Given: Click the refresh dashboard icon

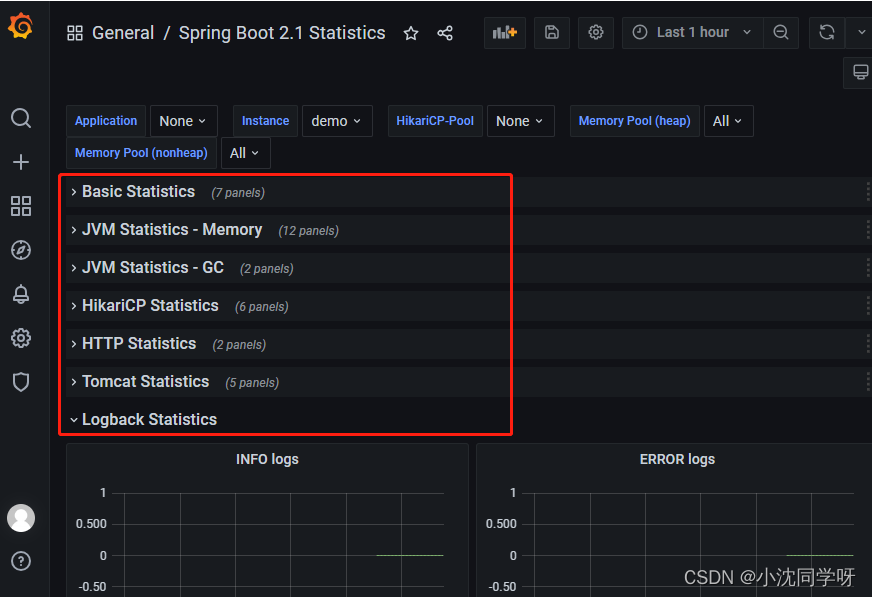Looking at the screenshot, I should (827, 33).
